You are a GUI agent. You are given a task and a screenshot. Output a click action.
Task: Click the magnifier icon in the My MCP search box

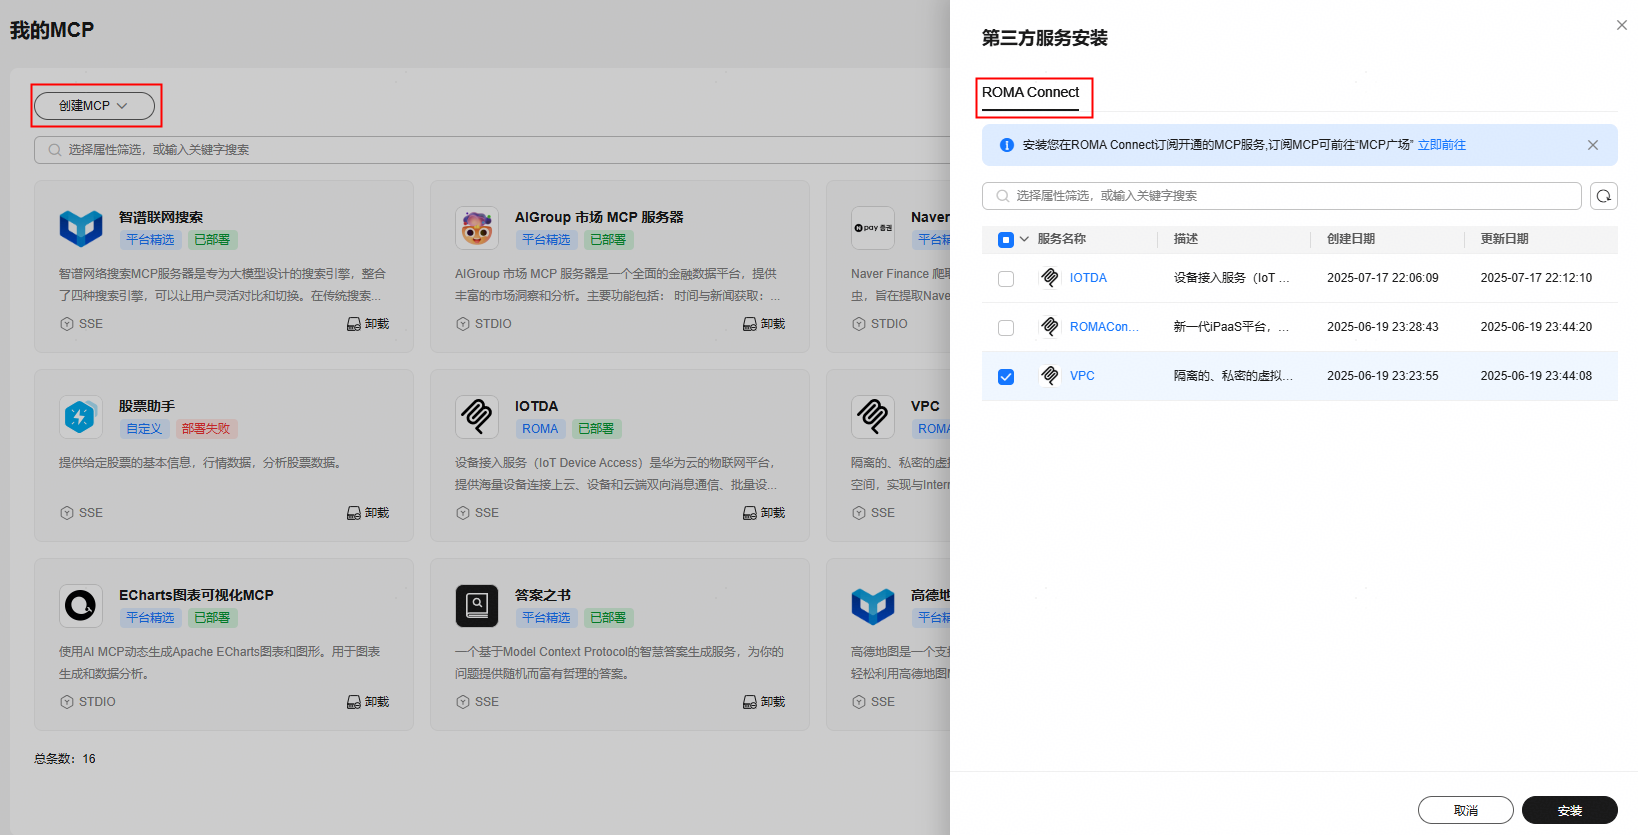click(55, 150)
